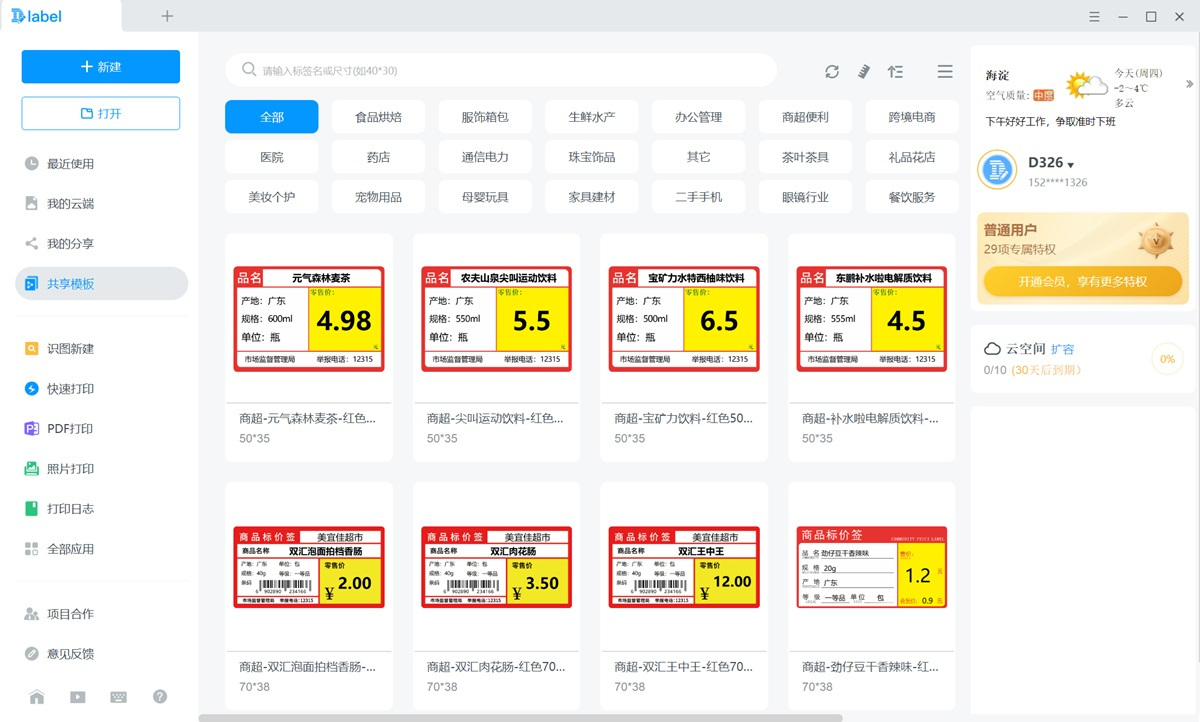Image resolution: width=1200 pixels, height=722 pixels.
Task: Collapse the right panel with double chevron
Action: tap(1189, 84)
